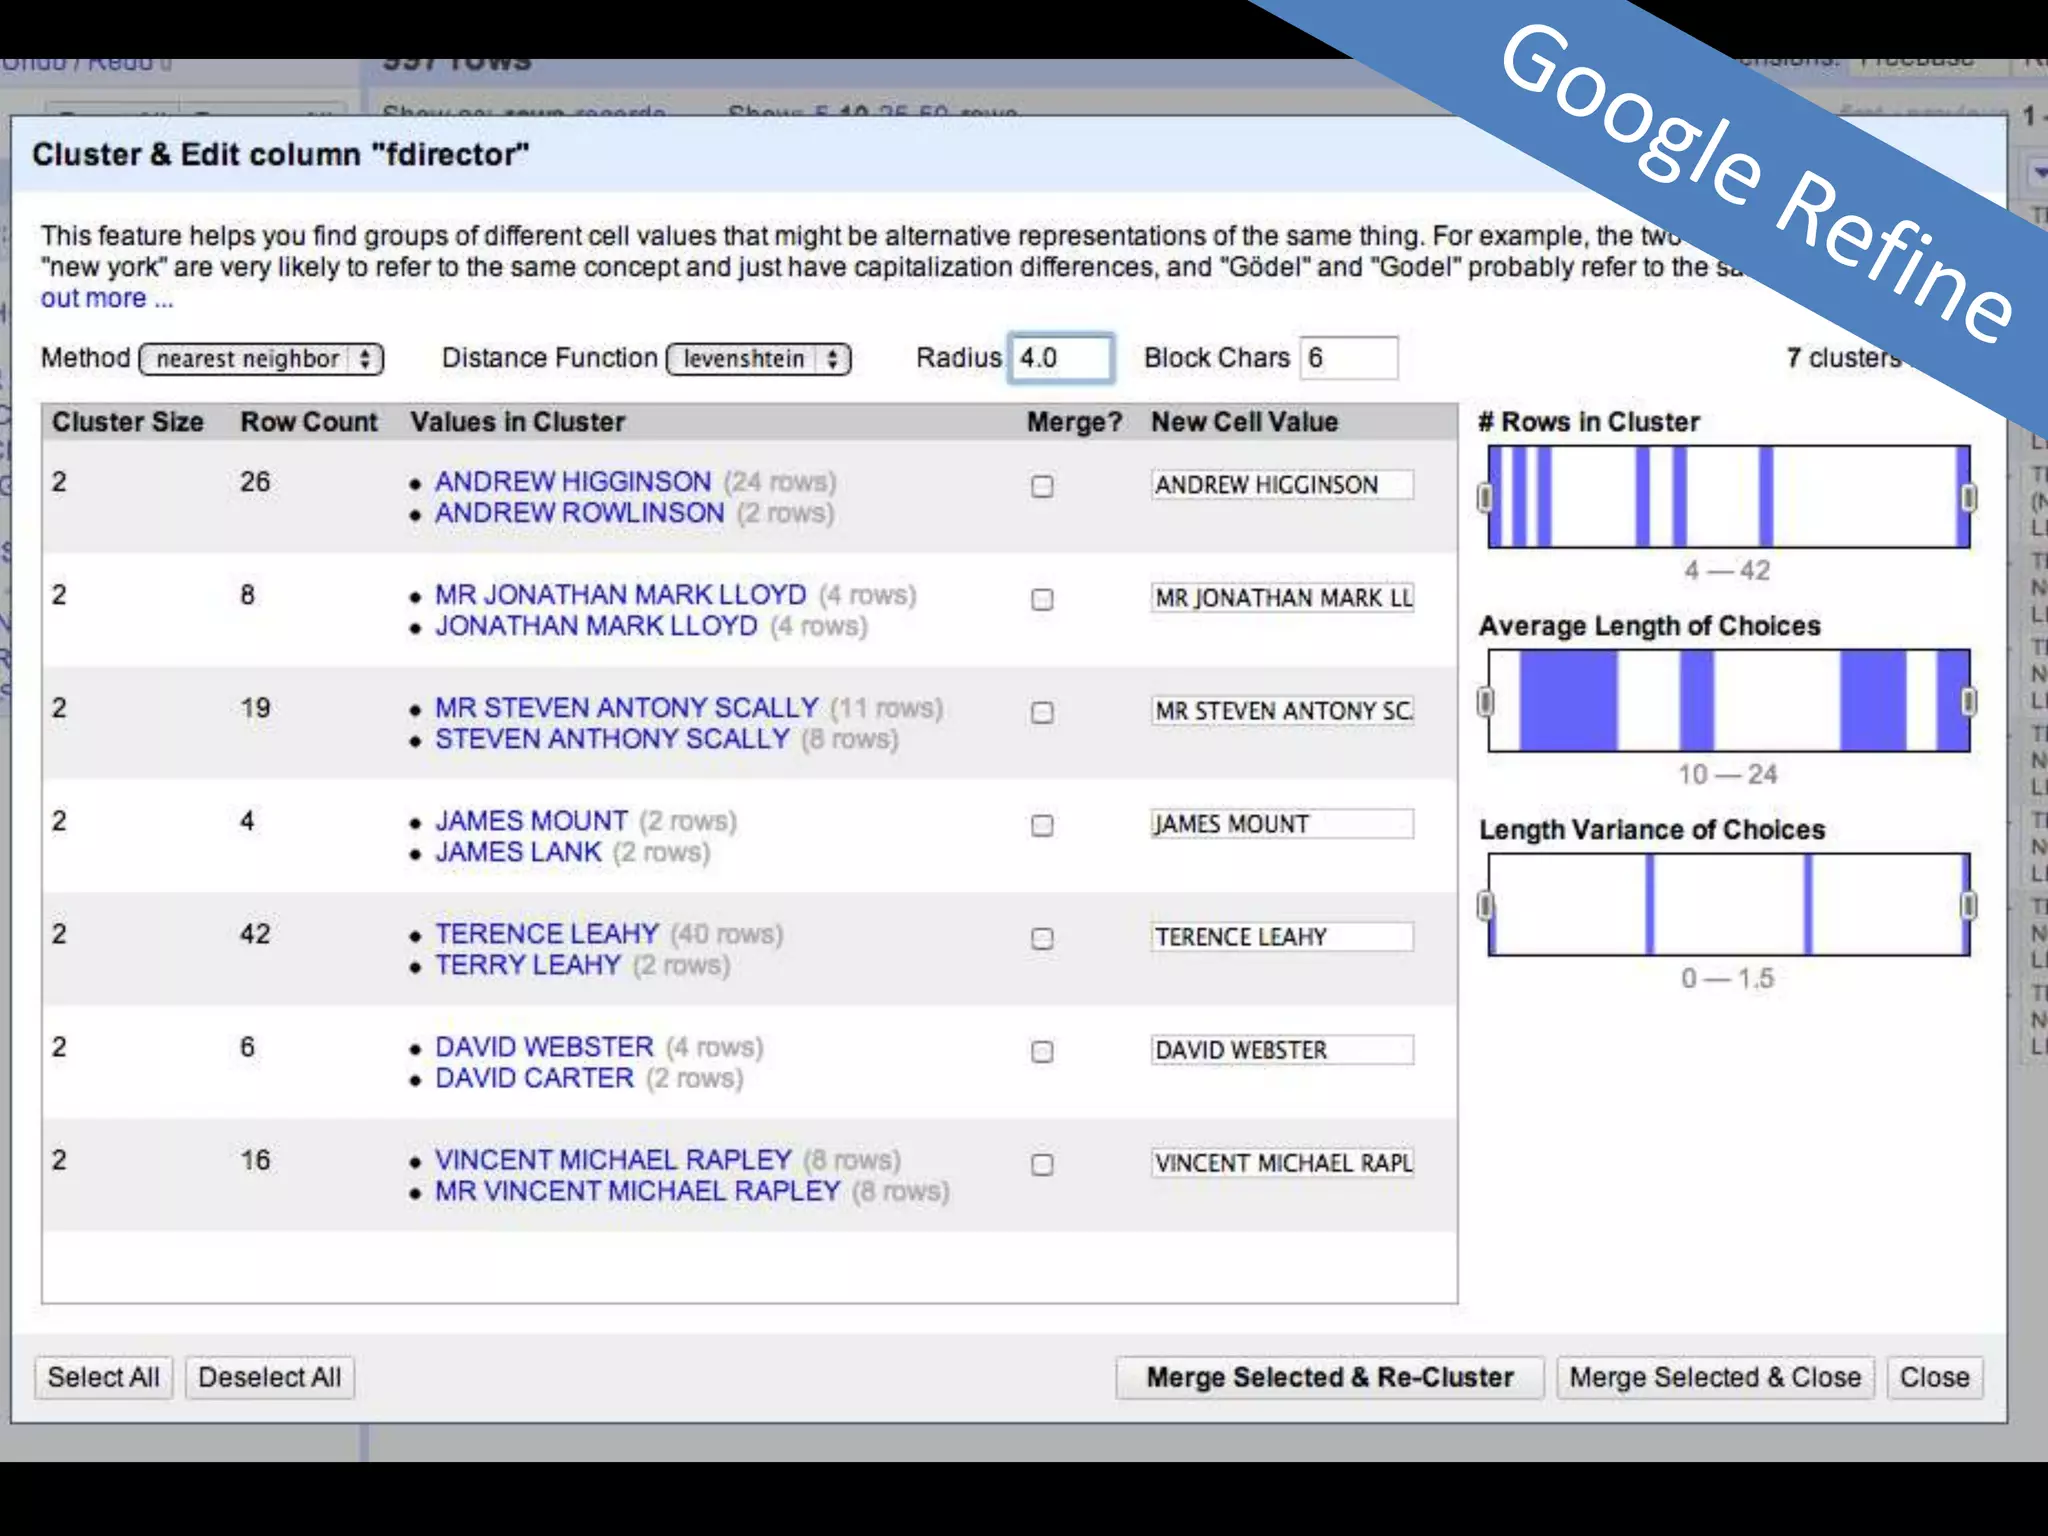Open the Method nearest neighbor dropdown

262,359
